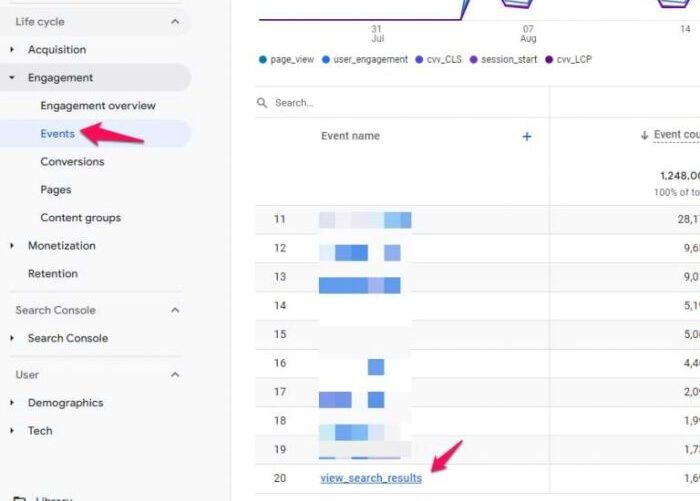Expand the Tech arrow
This screenshot has width=700, height=501.
12,431
